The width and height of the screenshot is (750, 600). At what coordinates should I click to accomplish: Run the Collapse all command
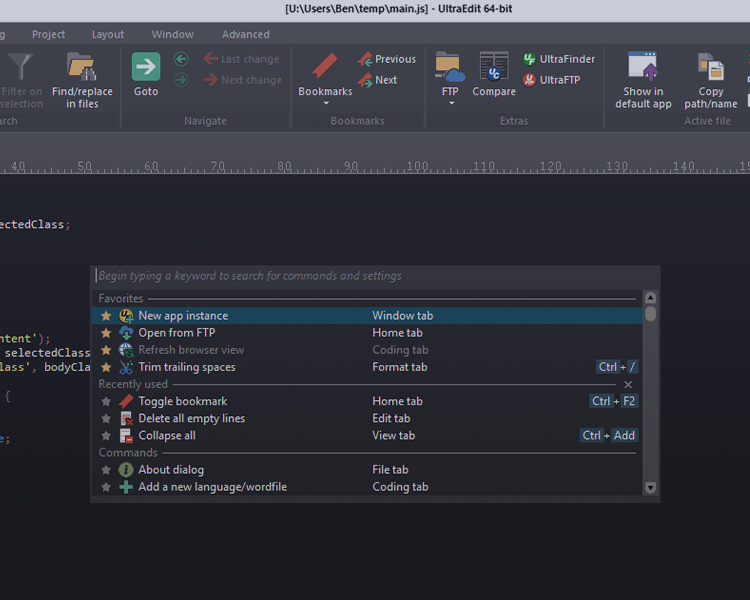click(367, 436)
